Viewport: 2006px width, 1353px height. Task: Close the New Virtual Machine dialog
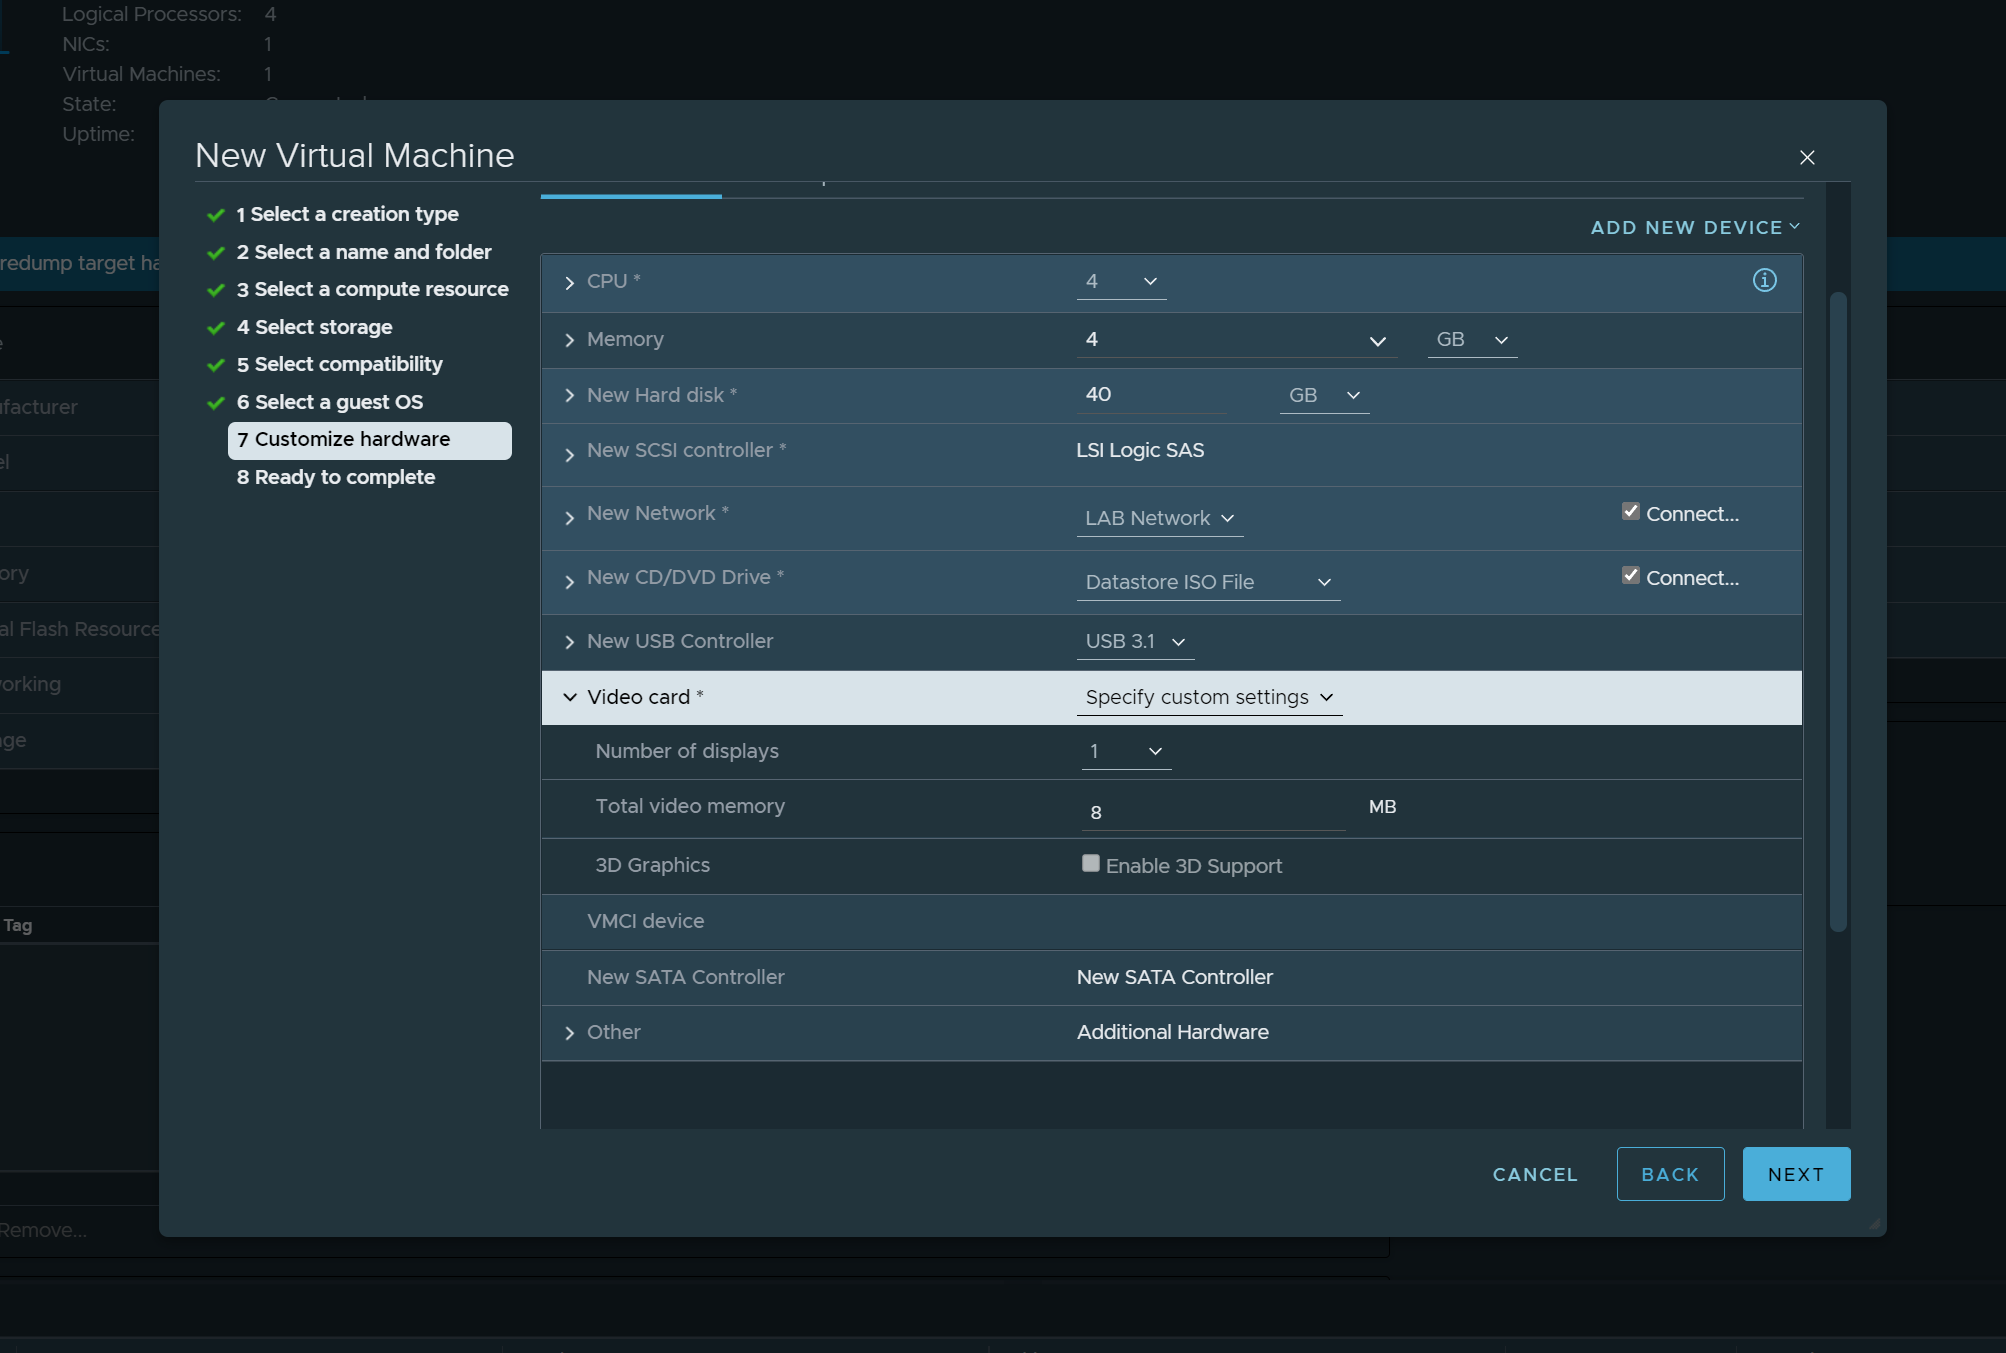click(x=1807, y=157)
